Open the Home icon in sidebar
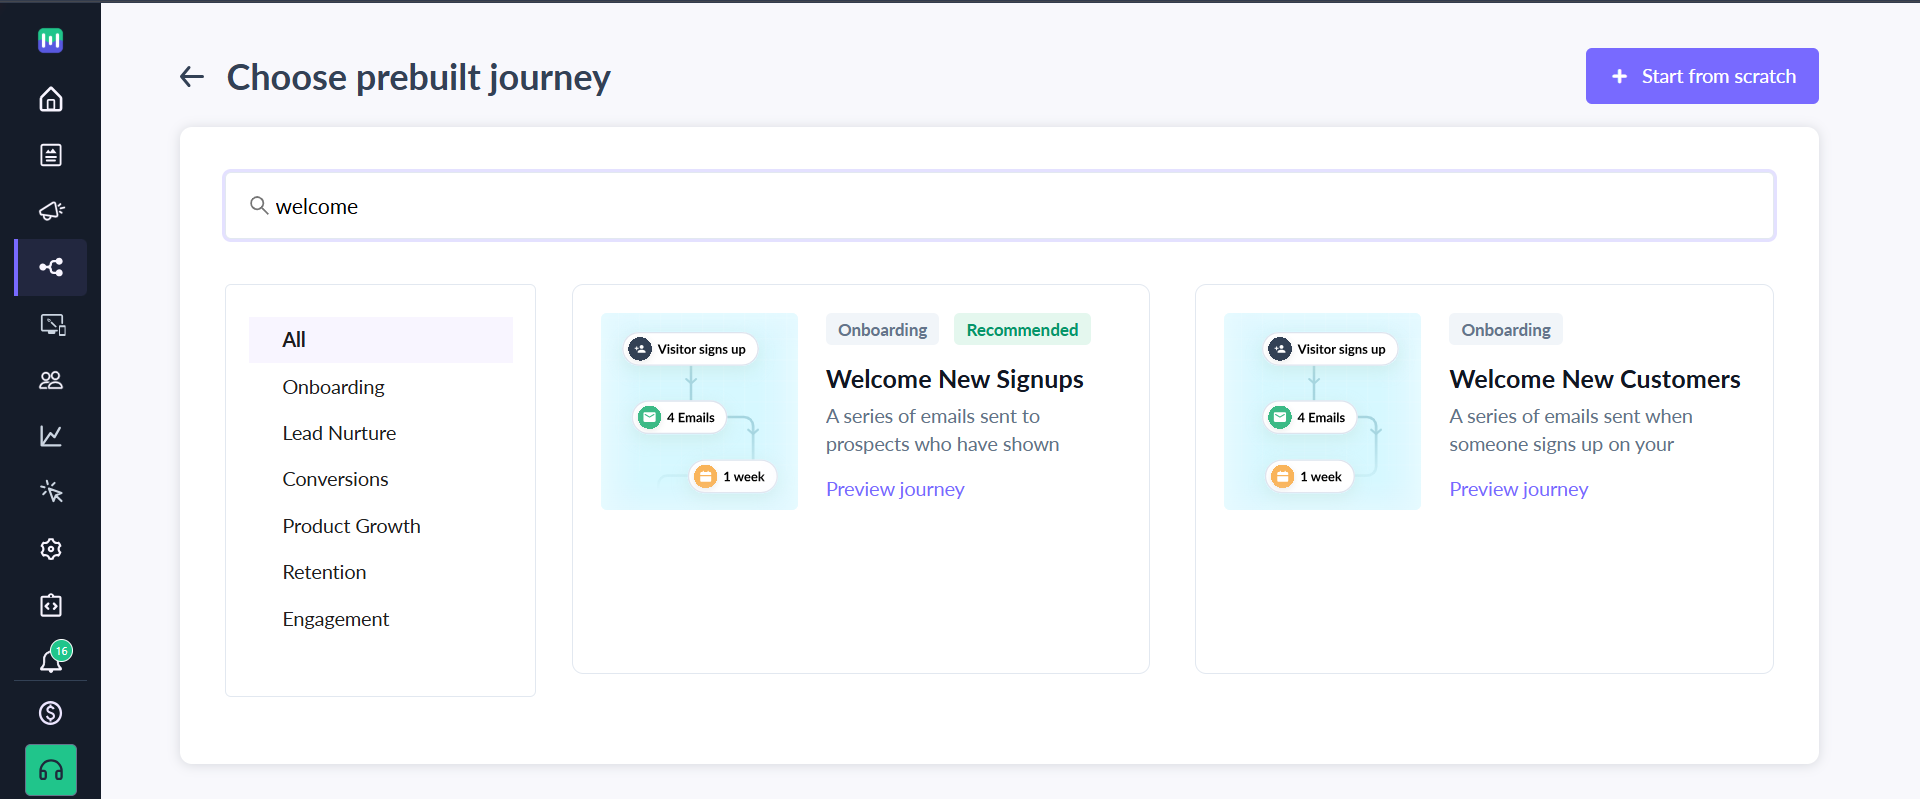1920x799 pixels. pyautogui.click(x=51, y=99)
